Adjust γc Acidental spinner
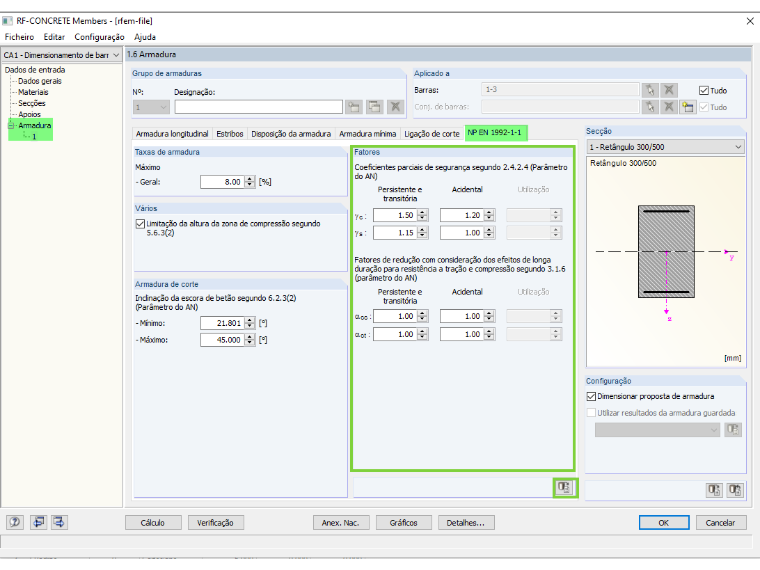 490,215
